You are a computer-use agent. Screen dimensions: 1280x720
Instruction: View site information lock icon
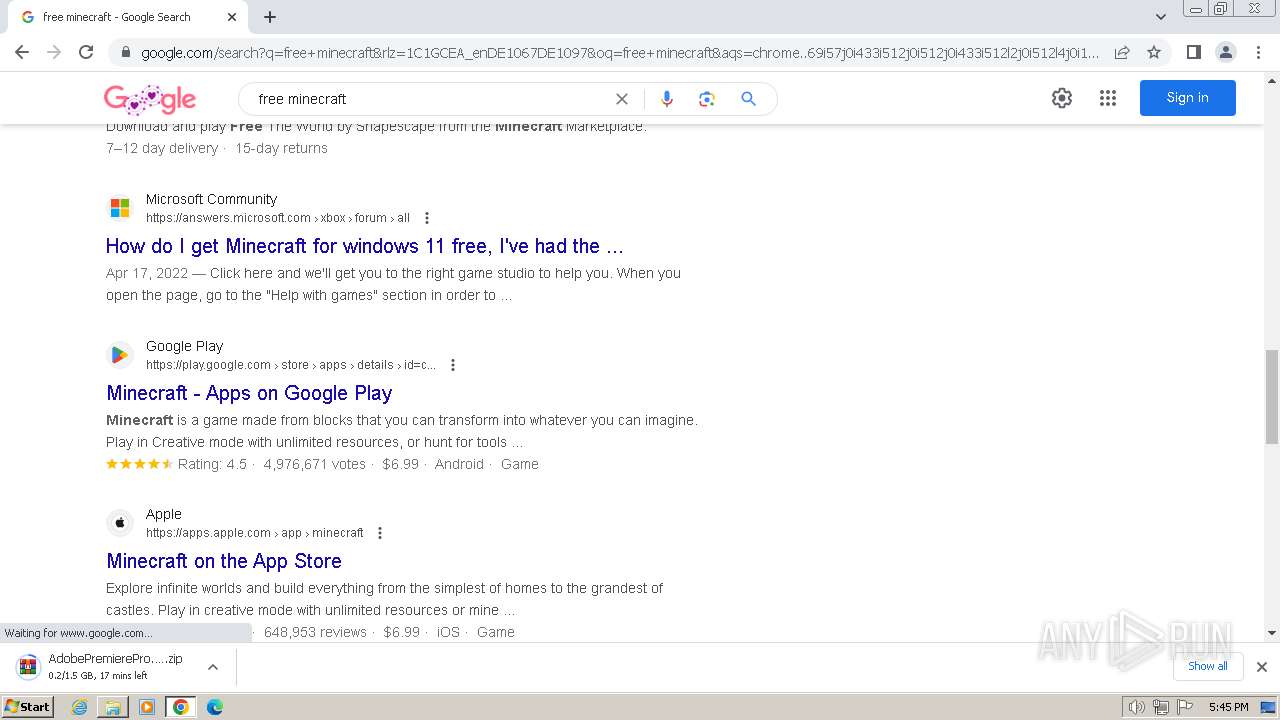(x=125, y=53)
